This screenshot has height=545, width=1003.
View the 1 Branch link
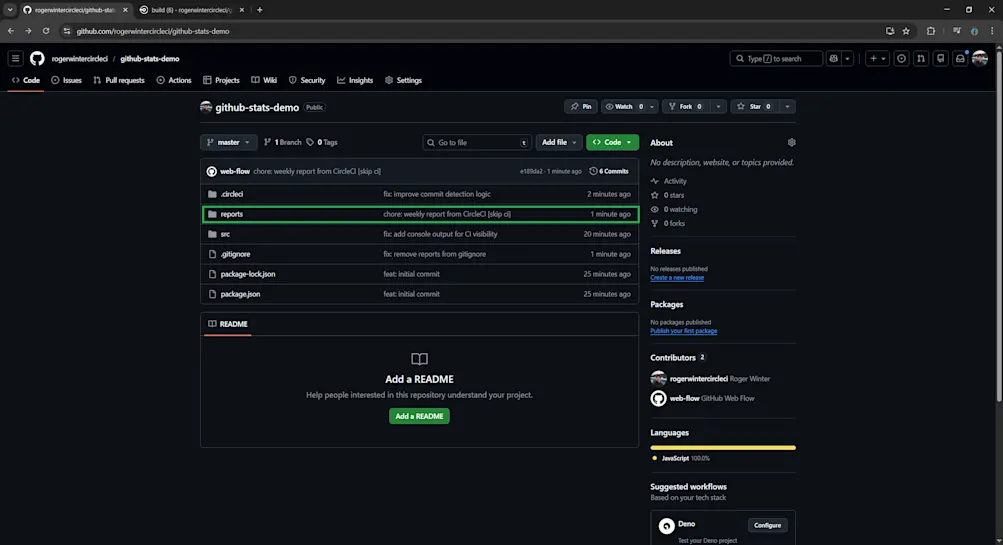pos(282,142)
